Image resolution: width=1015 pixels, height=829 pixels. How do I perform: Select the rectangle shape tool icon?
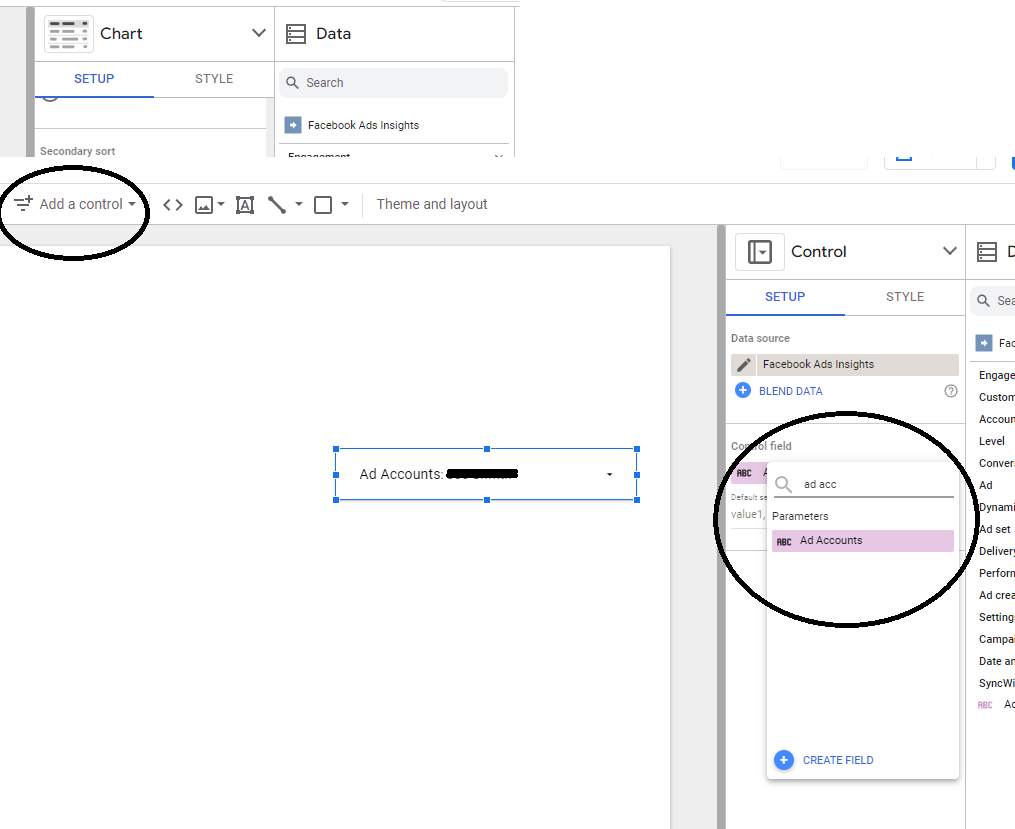323,205
